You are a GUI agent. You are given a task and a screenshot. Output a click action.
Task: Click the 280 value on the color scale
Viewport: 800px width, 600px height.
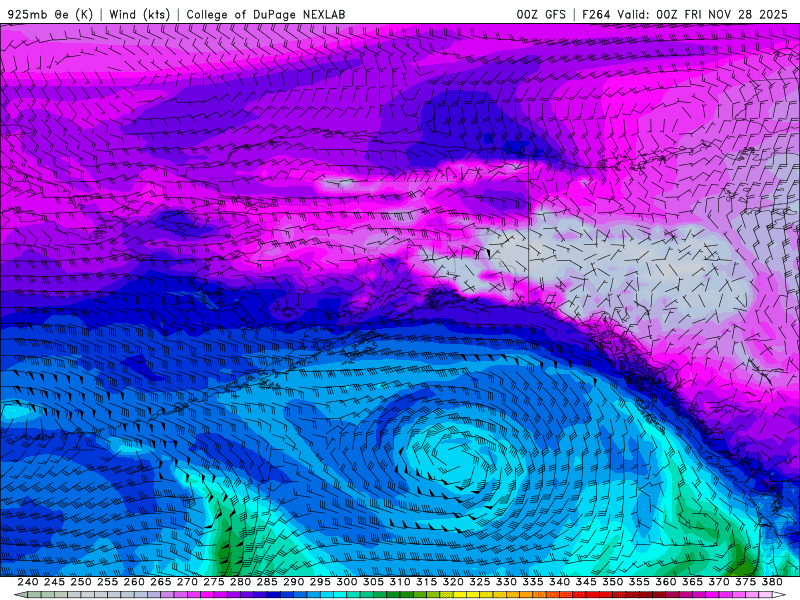coord(240,582)
